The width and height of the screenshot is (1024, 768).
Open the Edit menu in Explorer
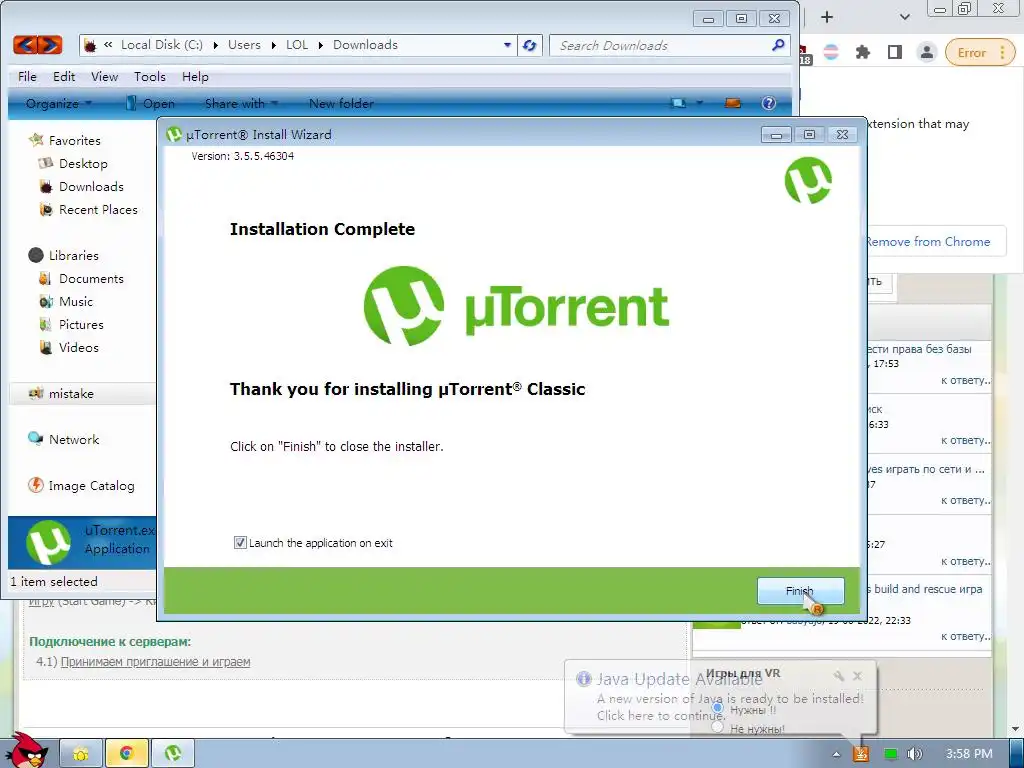click(64, 76)
